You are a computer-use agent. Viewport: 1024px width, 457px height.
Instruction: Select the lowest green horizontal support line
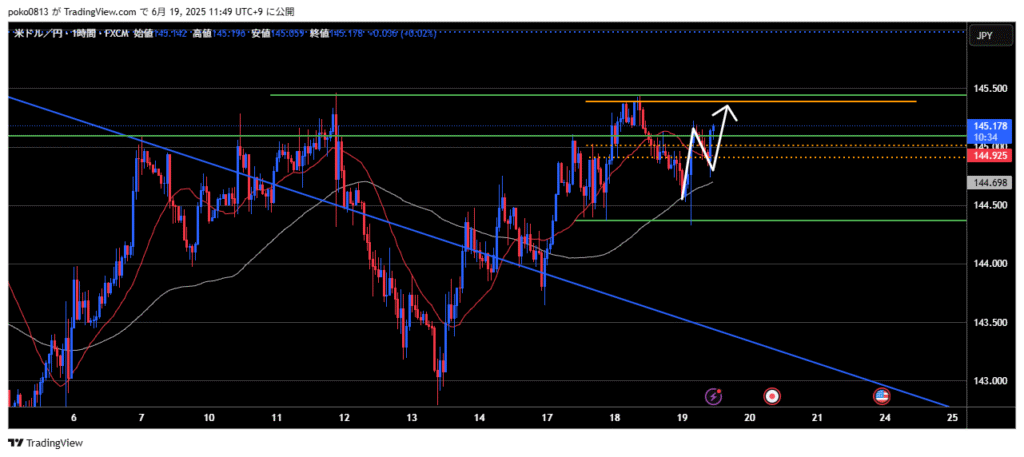tap(800, 220)
